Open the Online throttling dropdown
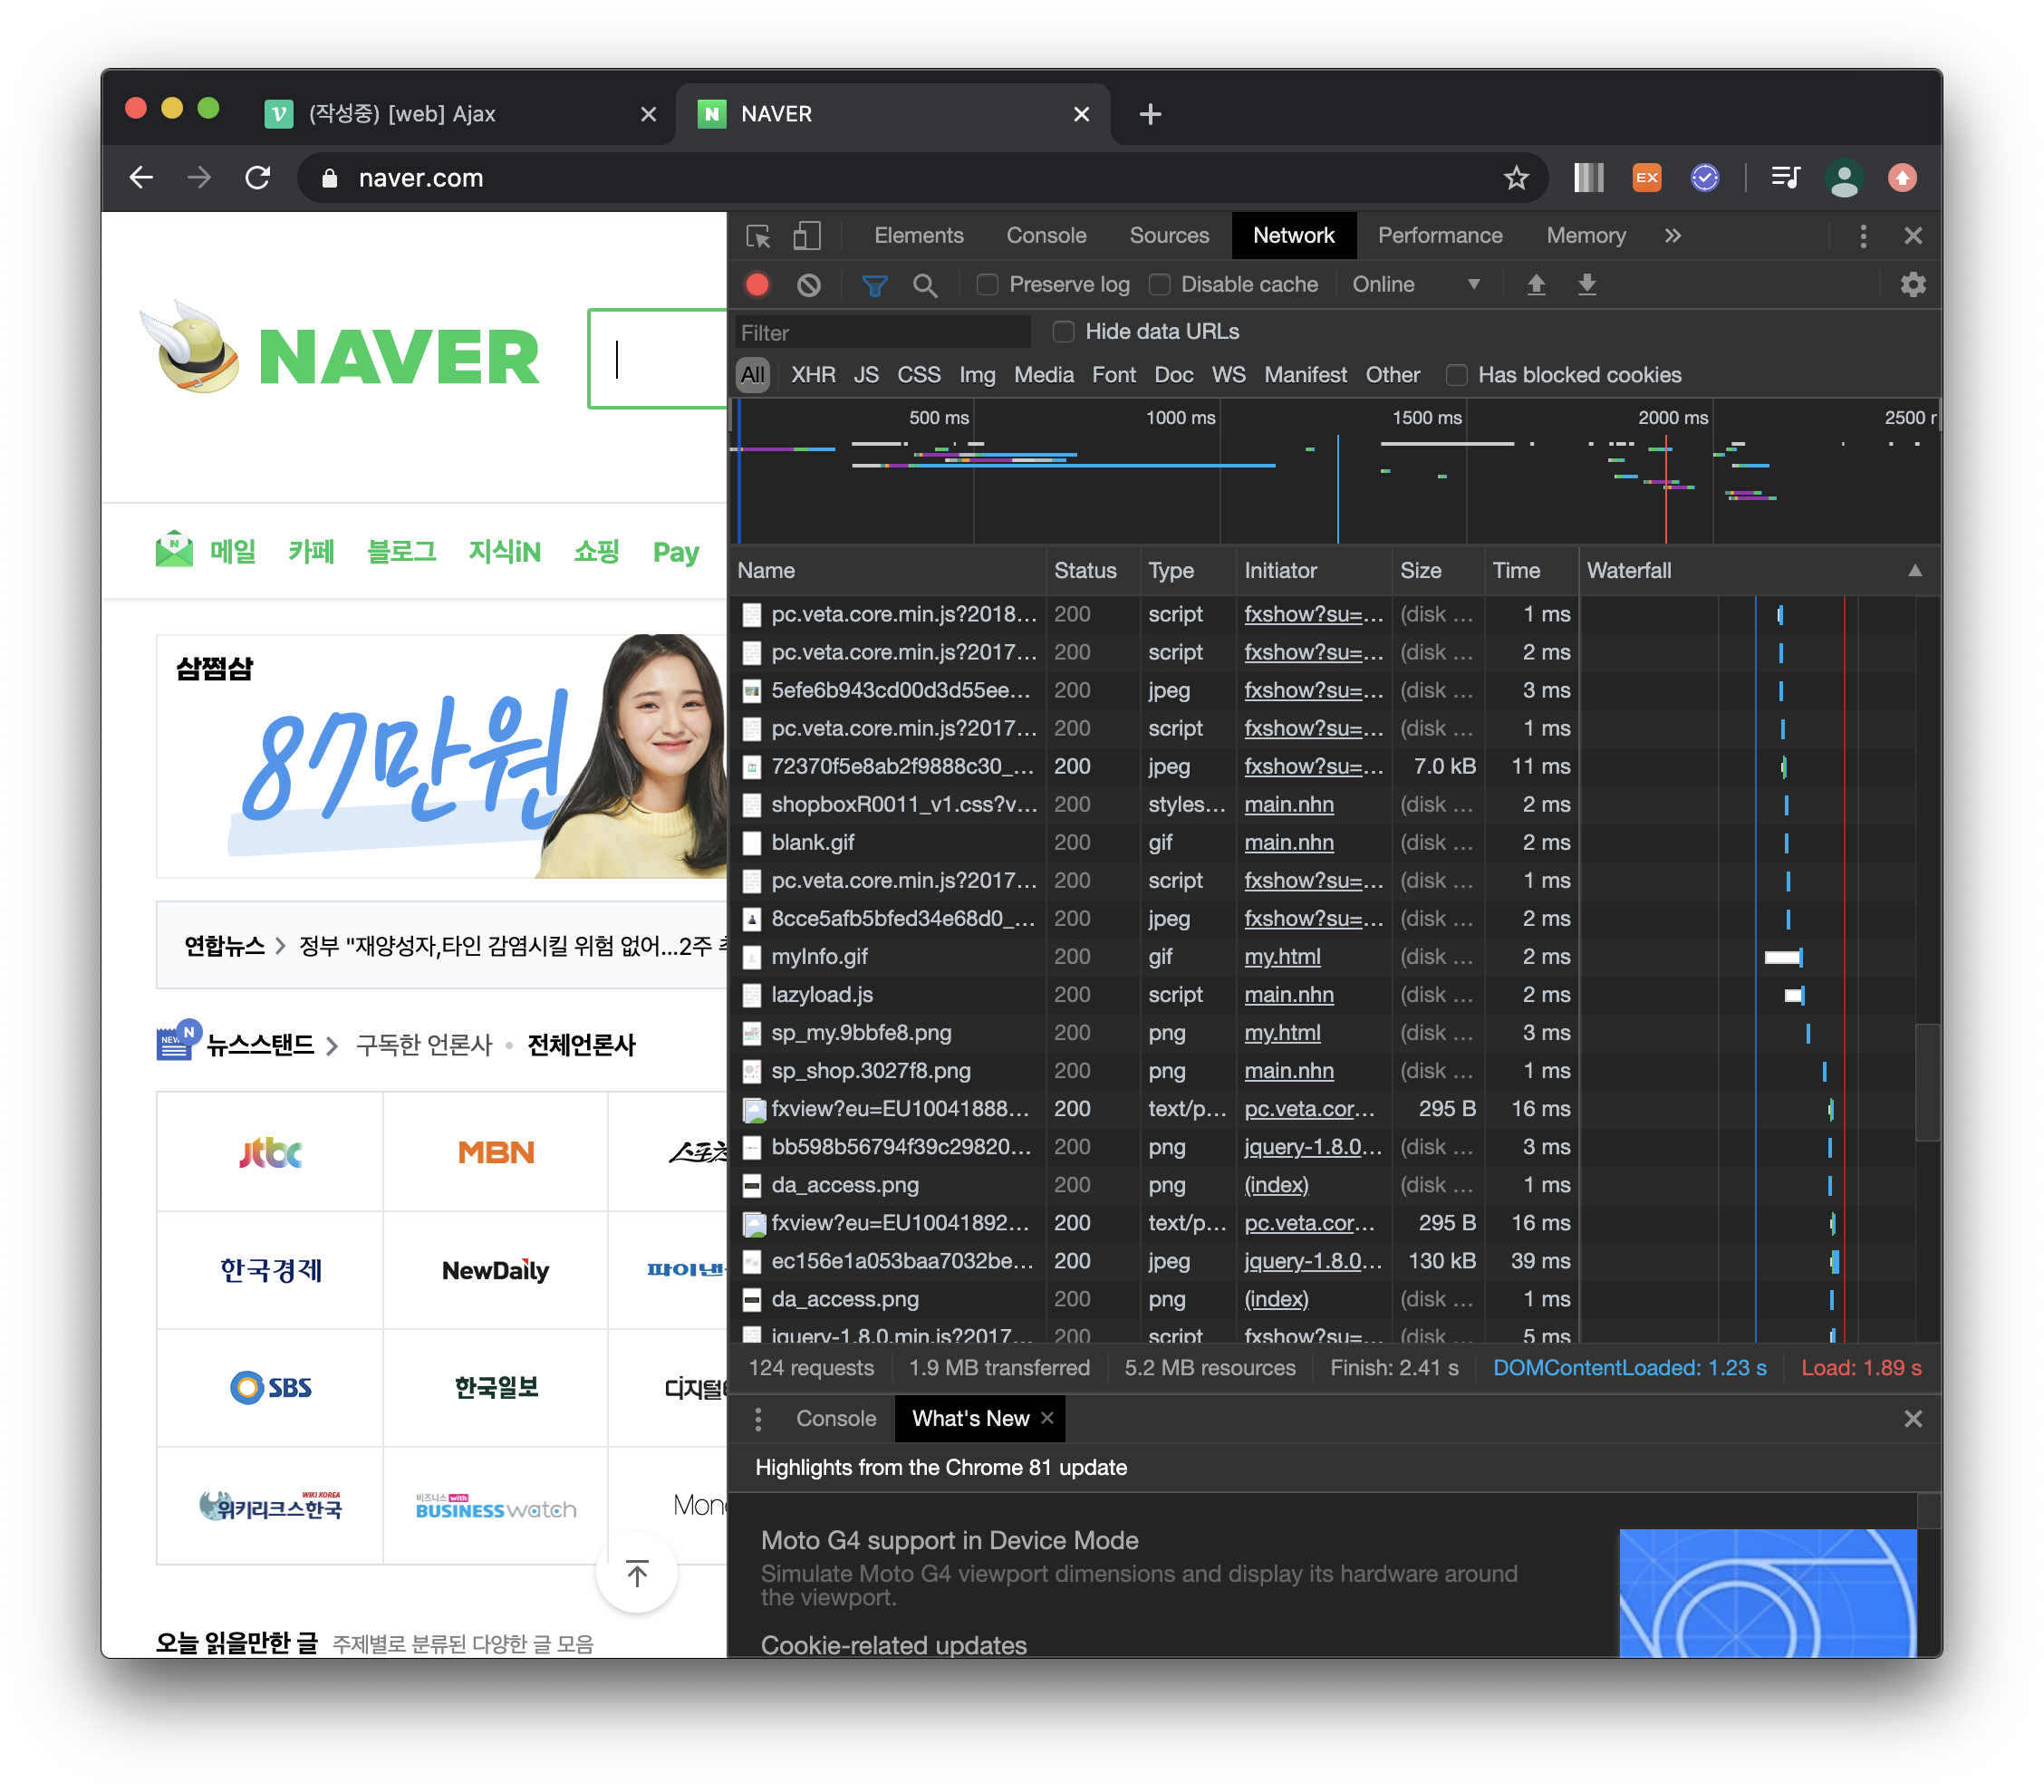The width and height of the screenshot is (2044, 1792). [1415, 285]
